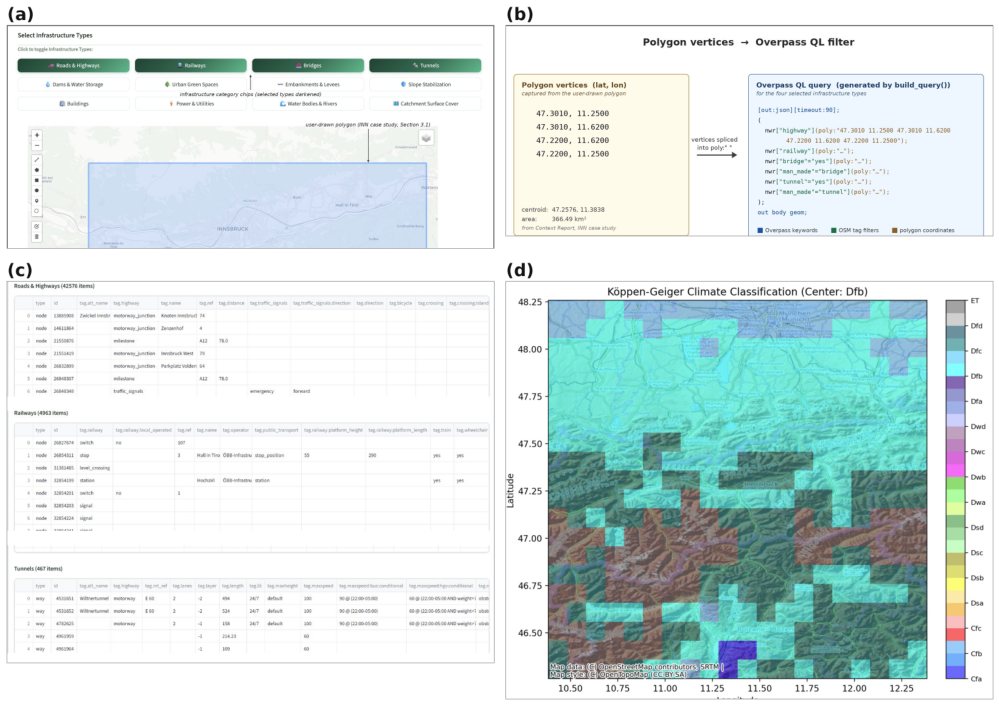Viewport: 999px width, 705px height.
Task: Zoom out on the map
Action: coord(37,145)
